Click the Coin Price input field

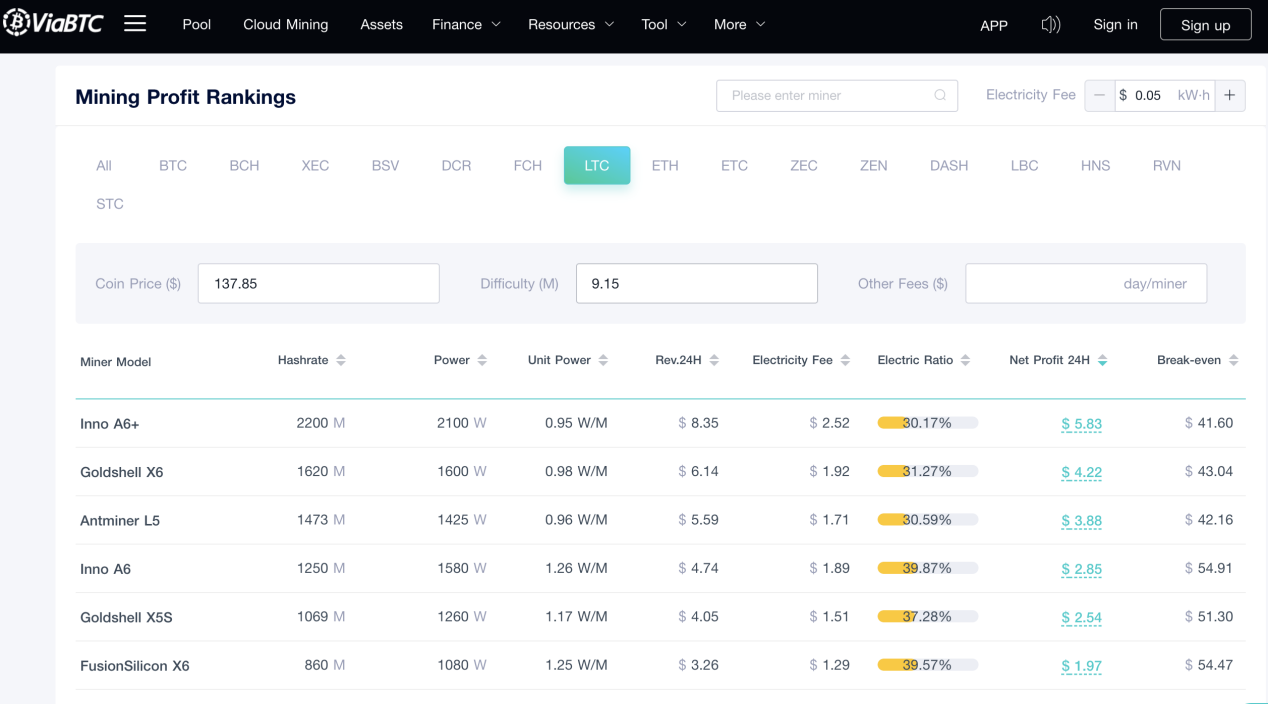[x=318, y=283]
